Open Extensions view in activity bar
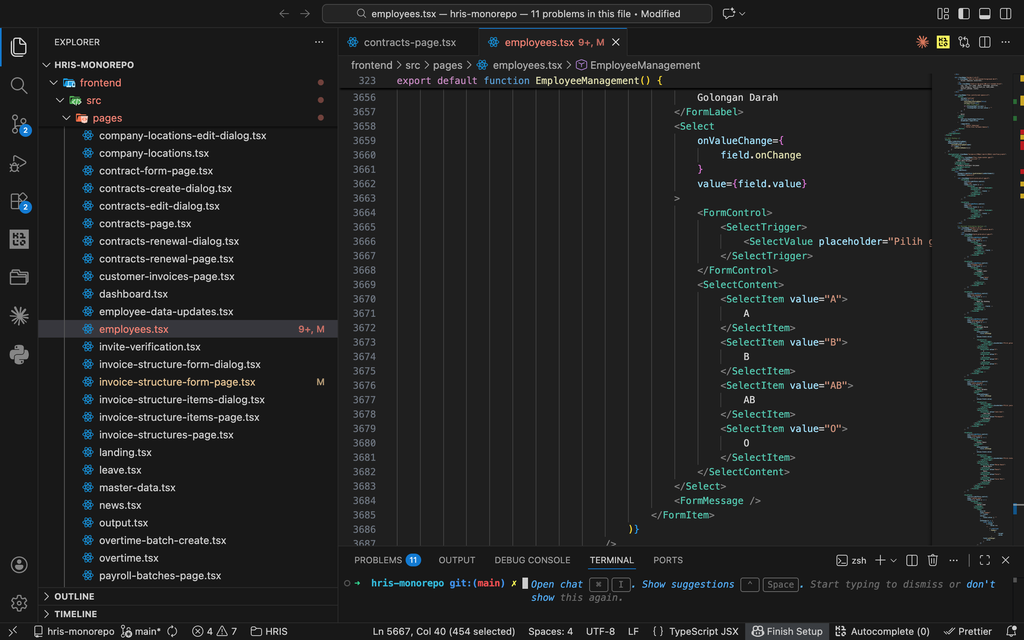Viewport: 1024px width, 640px height. (19, 201)
